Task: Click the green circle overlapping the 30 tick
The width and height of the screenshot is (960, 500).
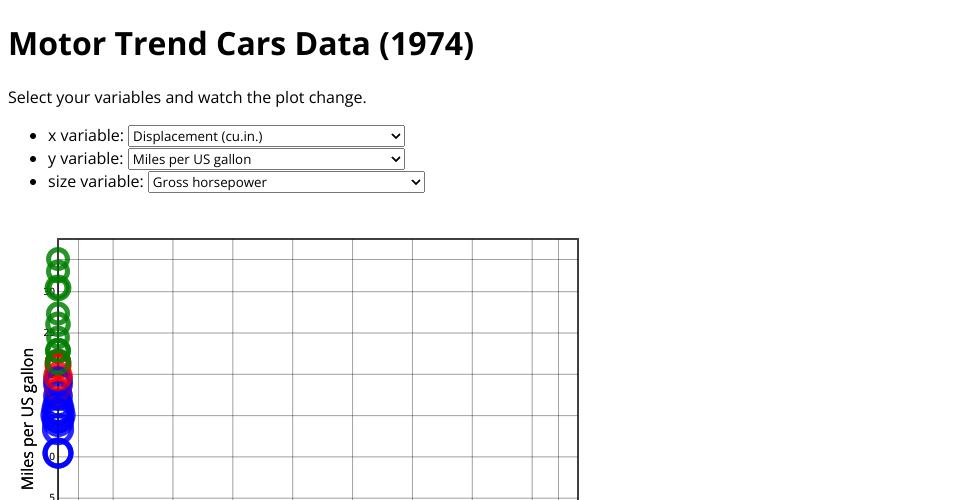Action: pyautogui.click(x=58, y=289)
